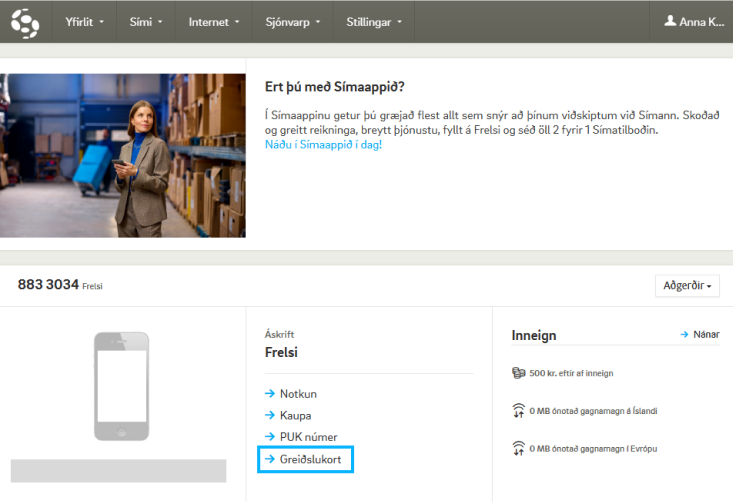Open the Sjónvarp menu
The image size is (733, 502).
coord(293,22)
